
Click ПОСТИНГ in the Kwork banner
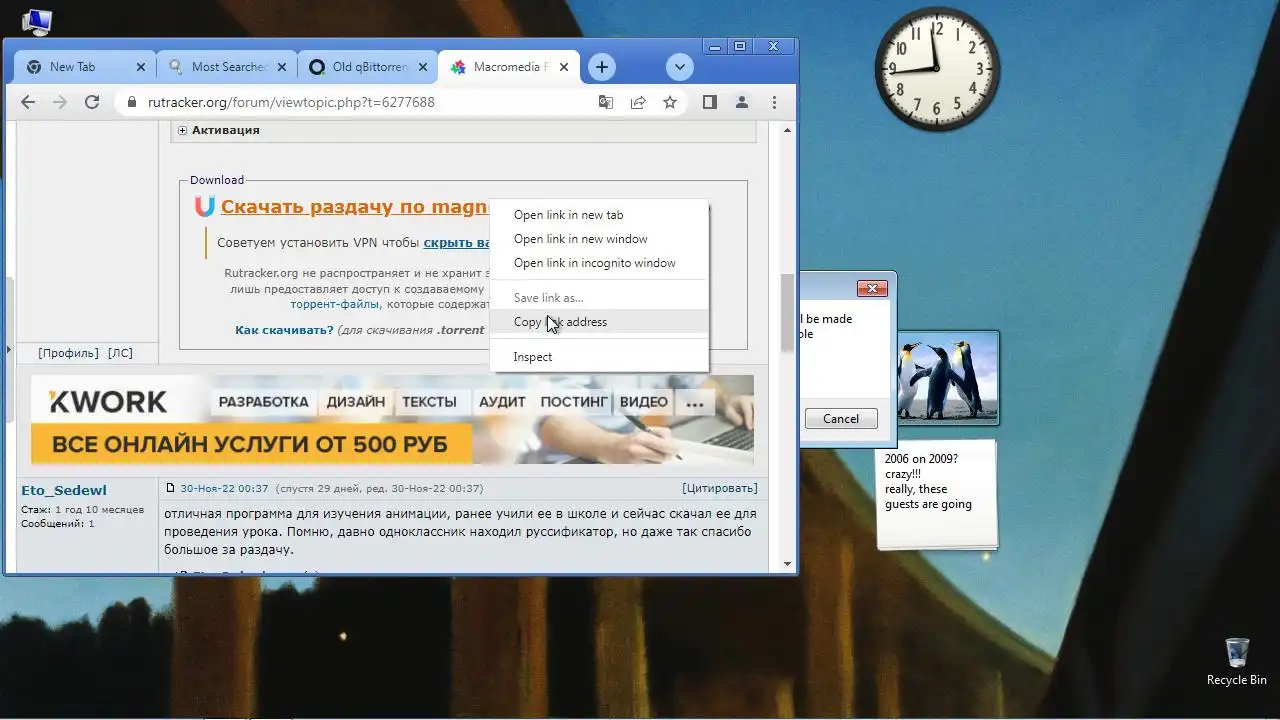click(574, 402)
